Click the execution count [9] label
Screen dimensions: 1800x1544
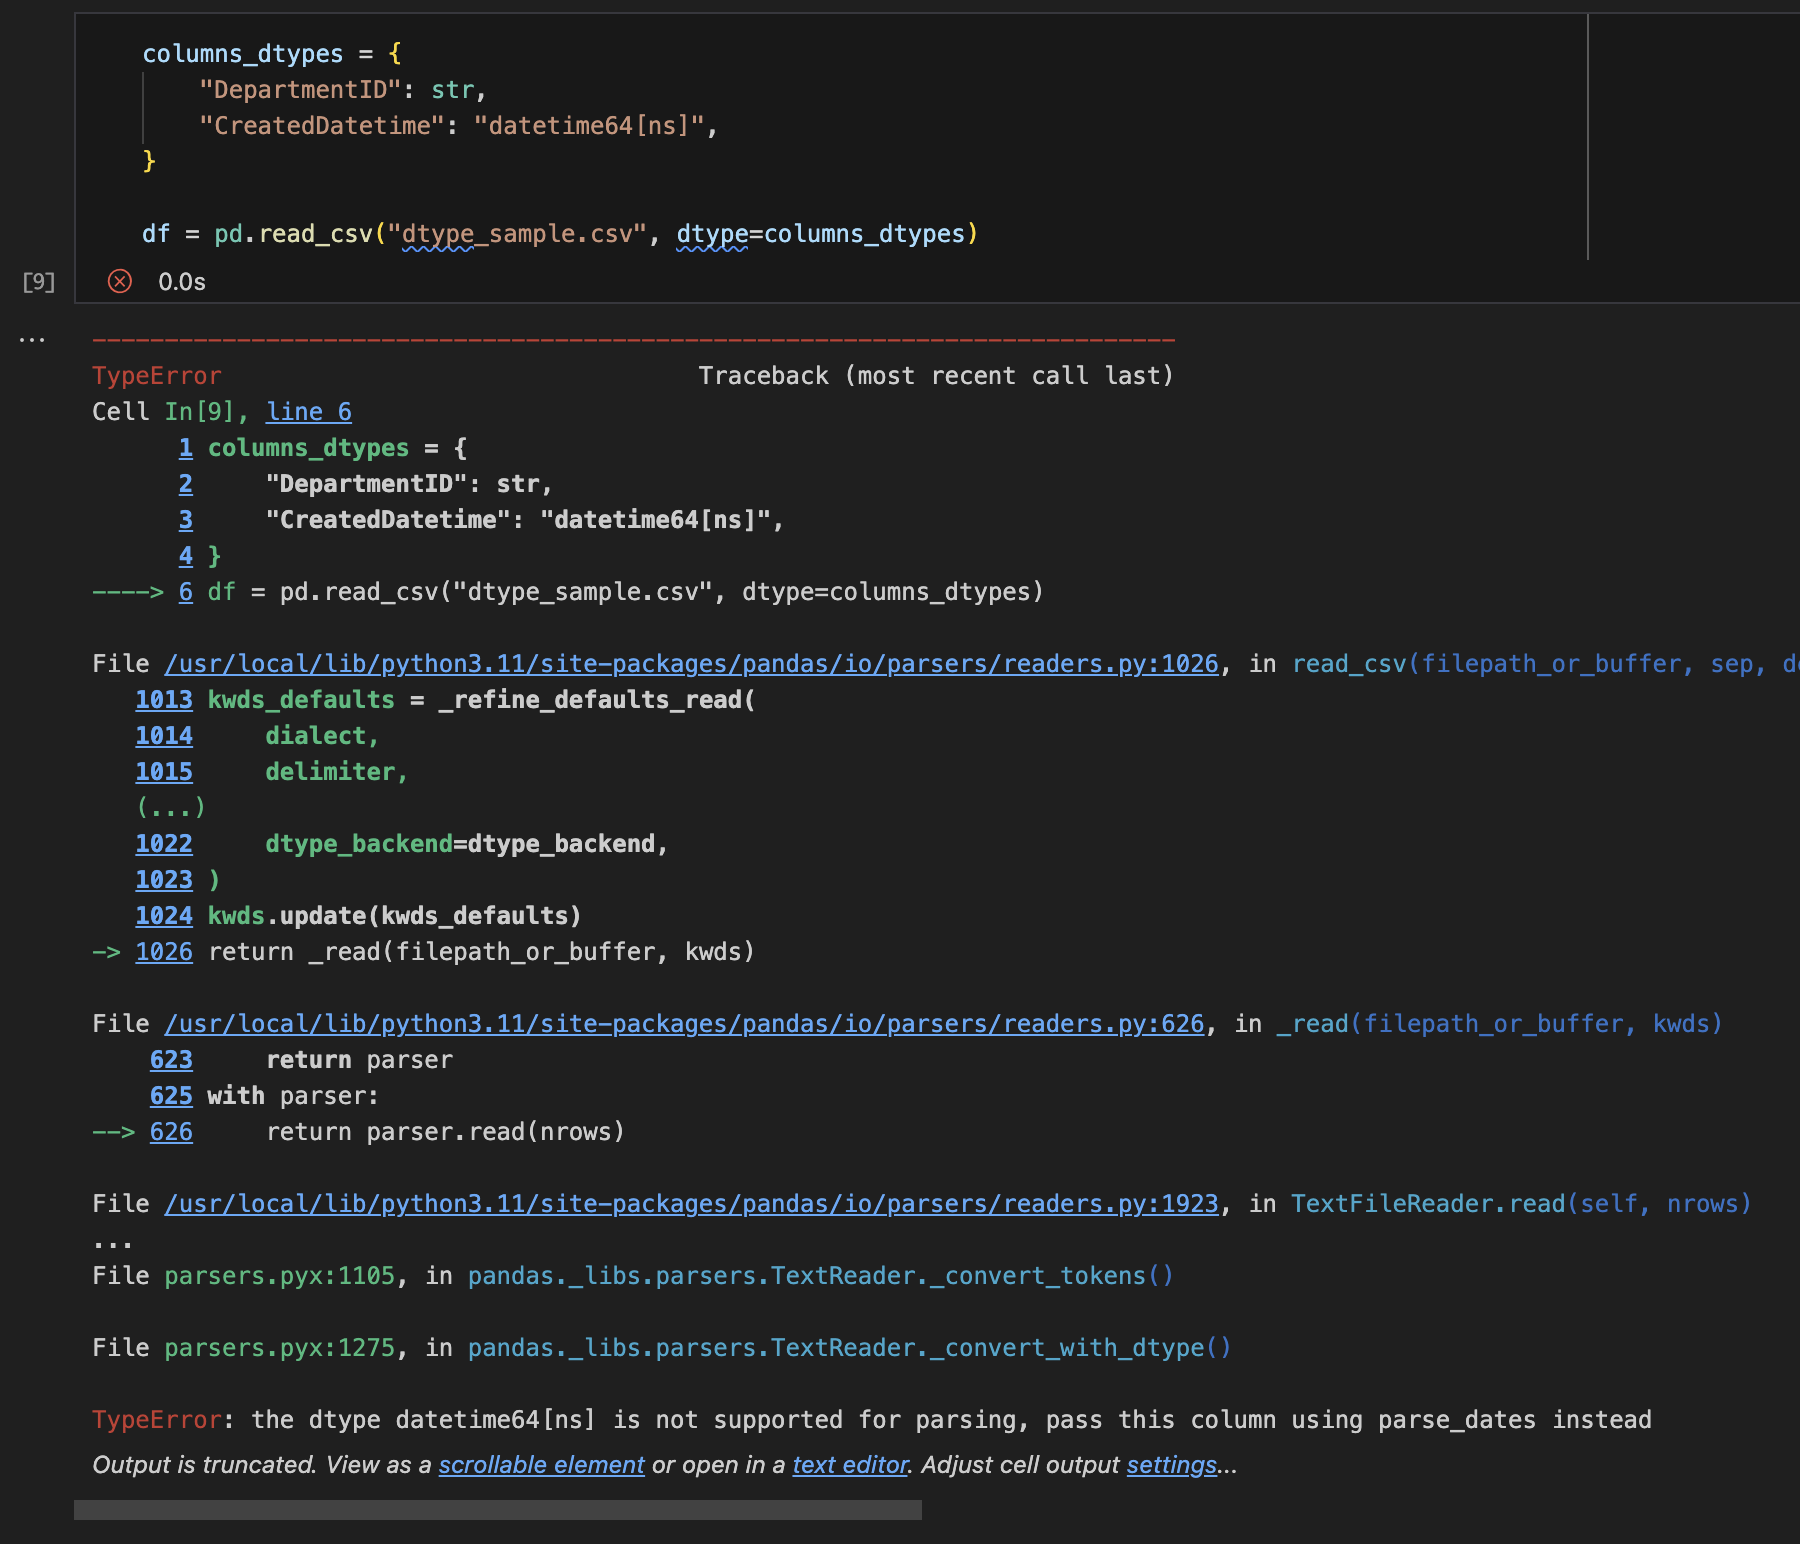(39, 282)
